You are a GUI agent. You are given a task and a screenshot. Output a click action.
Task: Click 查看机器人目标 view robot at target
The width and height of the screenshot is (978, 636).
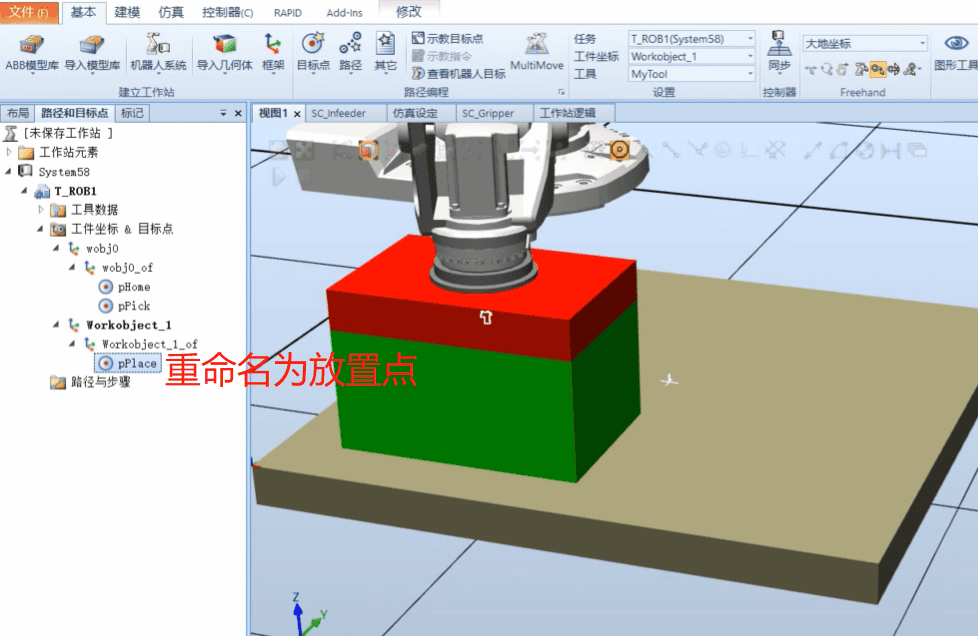(x=458, y=74)
